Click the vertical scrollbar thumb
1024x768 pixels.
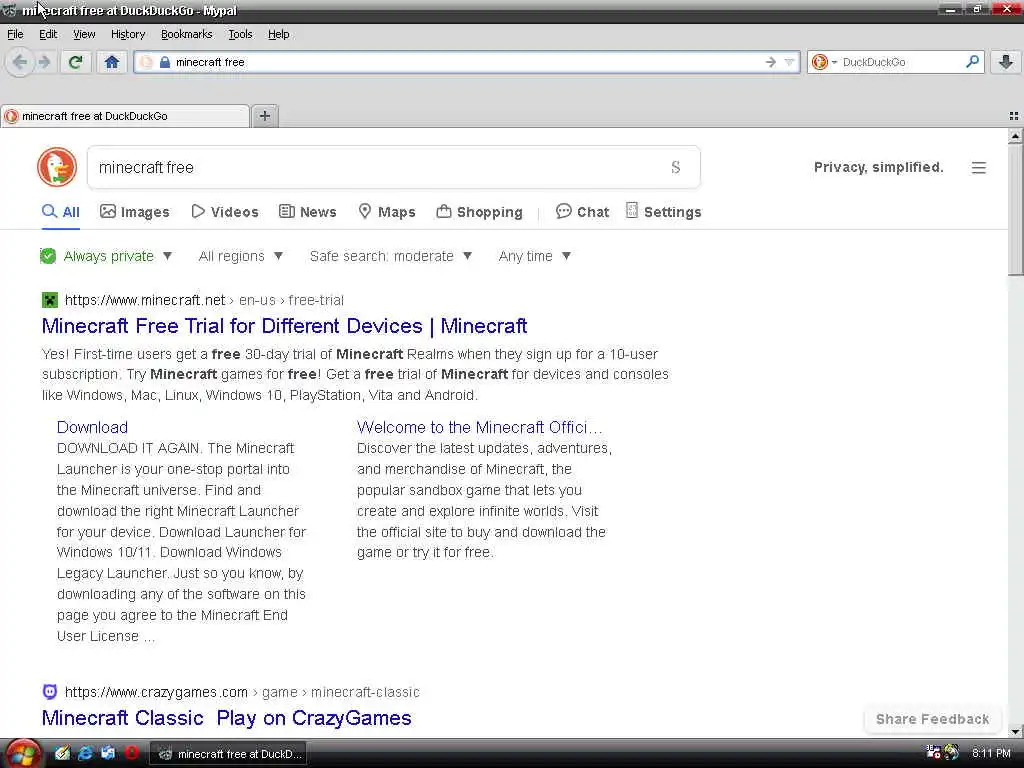coord(1015,210)
